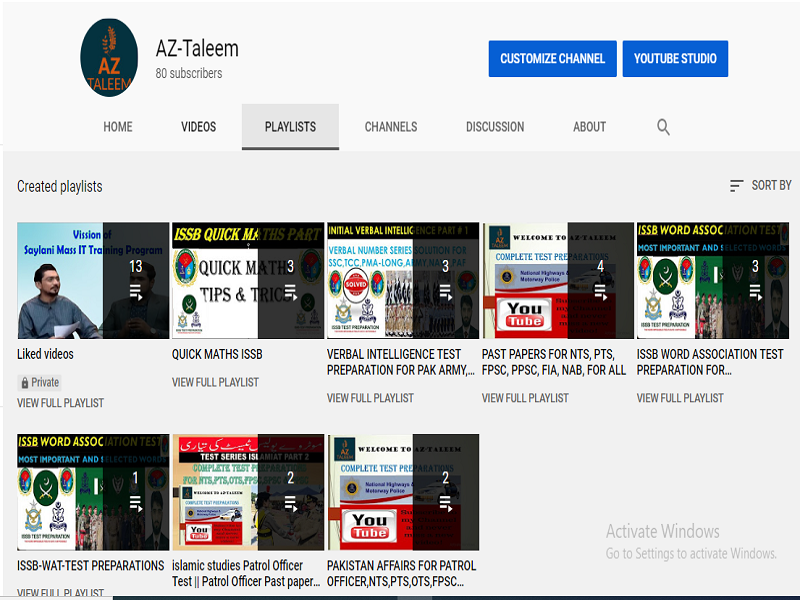The width and height of the screenshot is (800, 600).
Task: Click PAST PAPERS FOR NTS, PTS title
Action: pos(554,362)
